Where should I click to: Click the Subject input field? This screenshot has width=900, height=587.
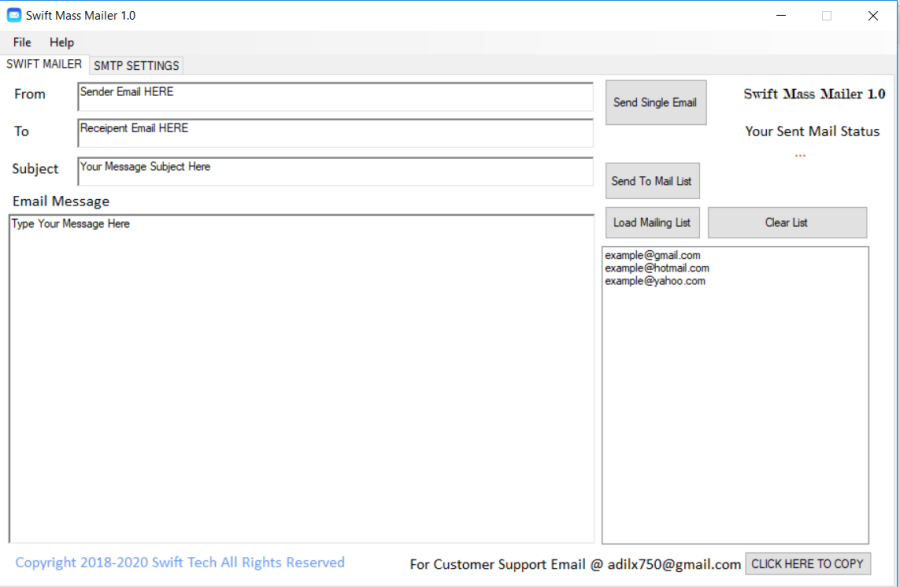coord(335,172)
